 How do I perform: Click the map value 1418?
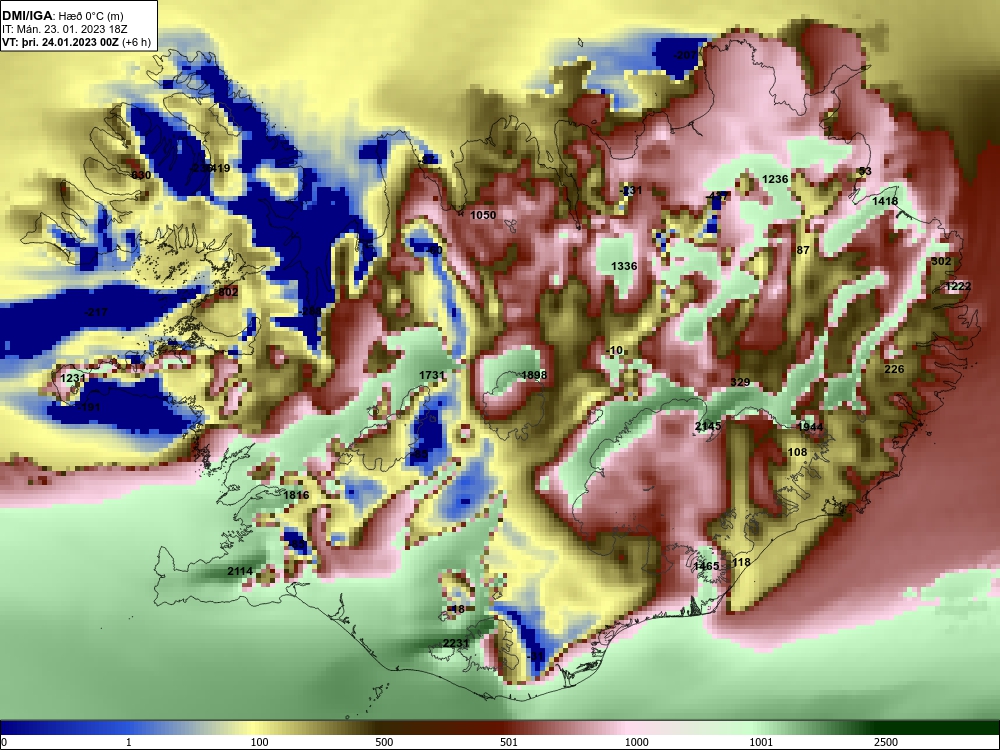tap(885, 201)
